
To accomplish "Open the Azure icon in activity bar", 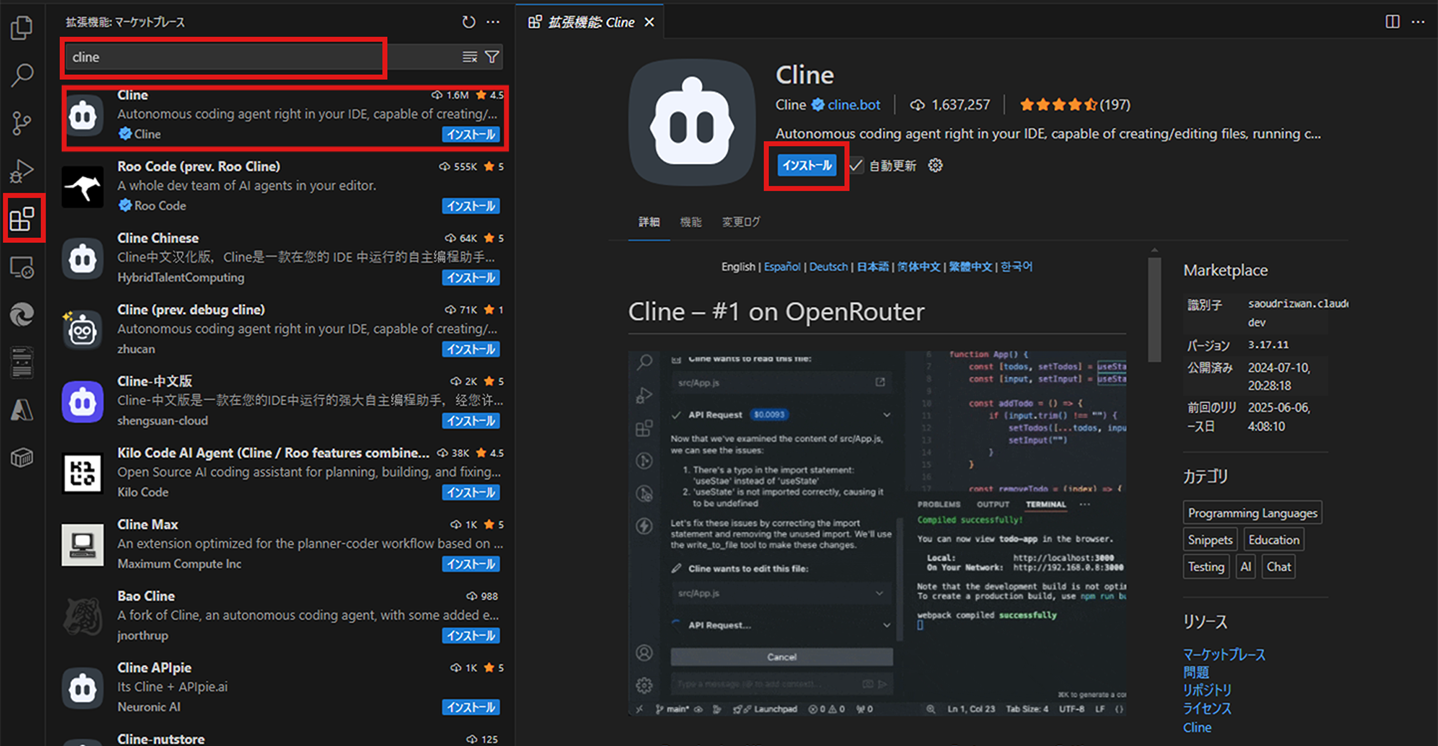I will coord(21,410).
